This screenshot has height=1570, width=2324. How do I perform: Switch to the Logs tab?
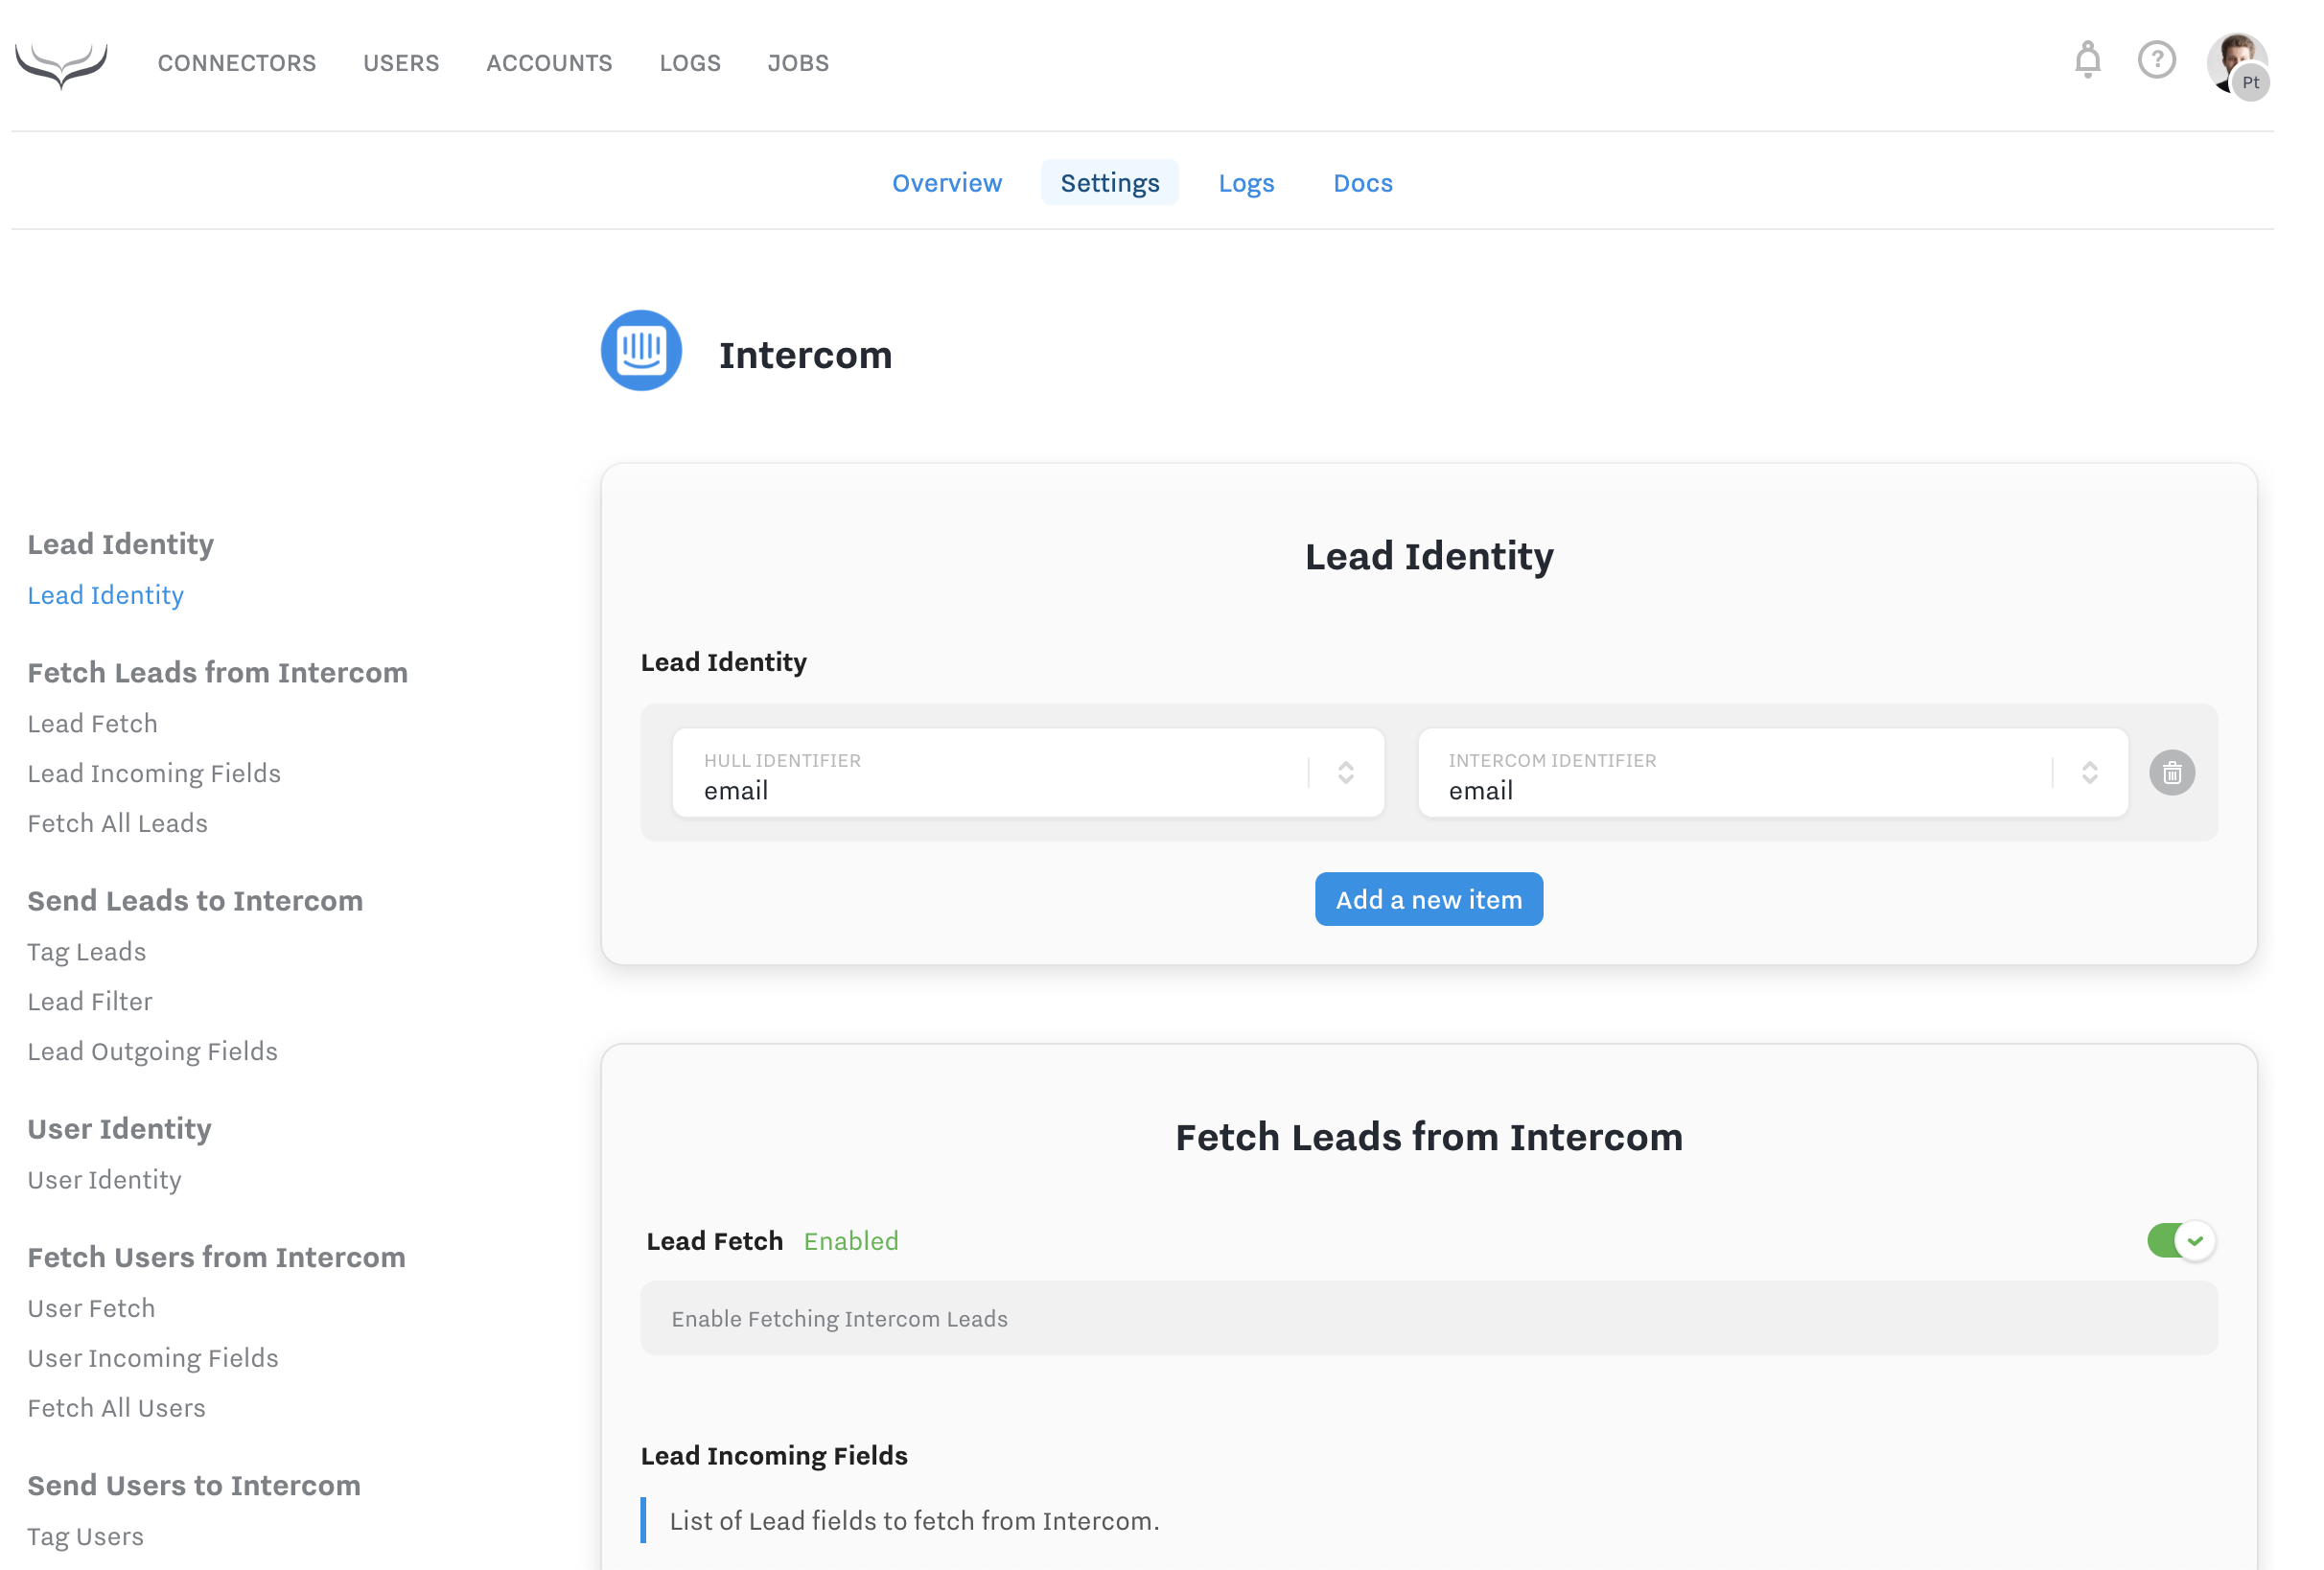[1245, 183]
